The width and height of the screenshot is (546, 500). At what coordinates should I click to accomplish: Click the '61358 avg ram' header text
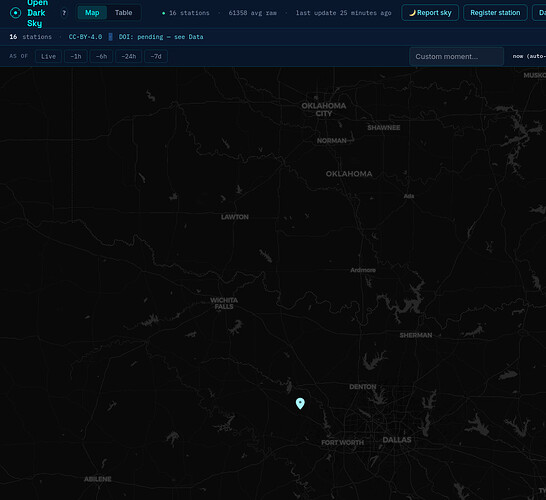click(253, 13)
